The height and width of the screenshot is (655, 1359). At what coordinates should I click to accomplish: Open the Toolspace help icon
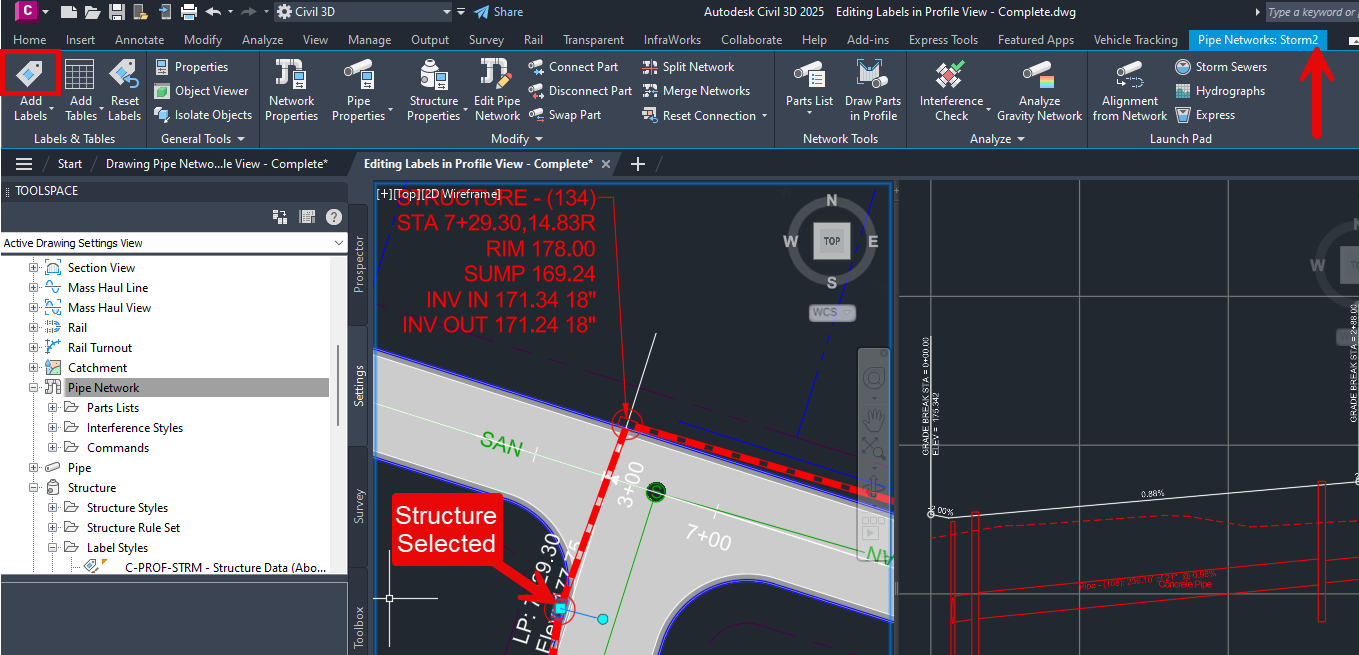click(x=334, y=216)
